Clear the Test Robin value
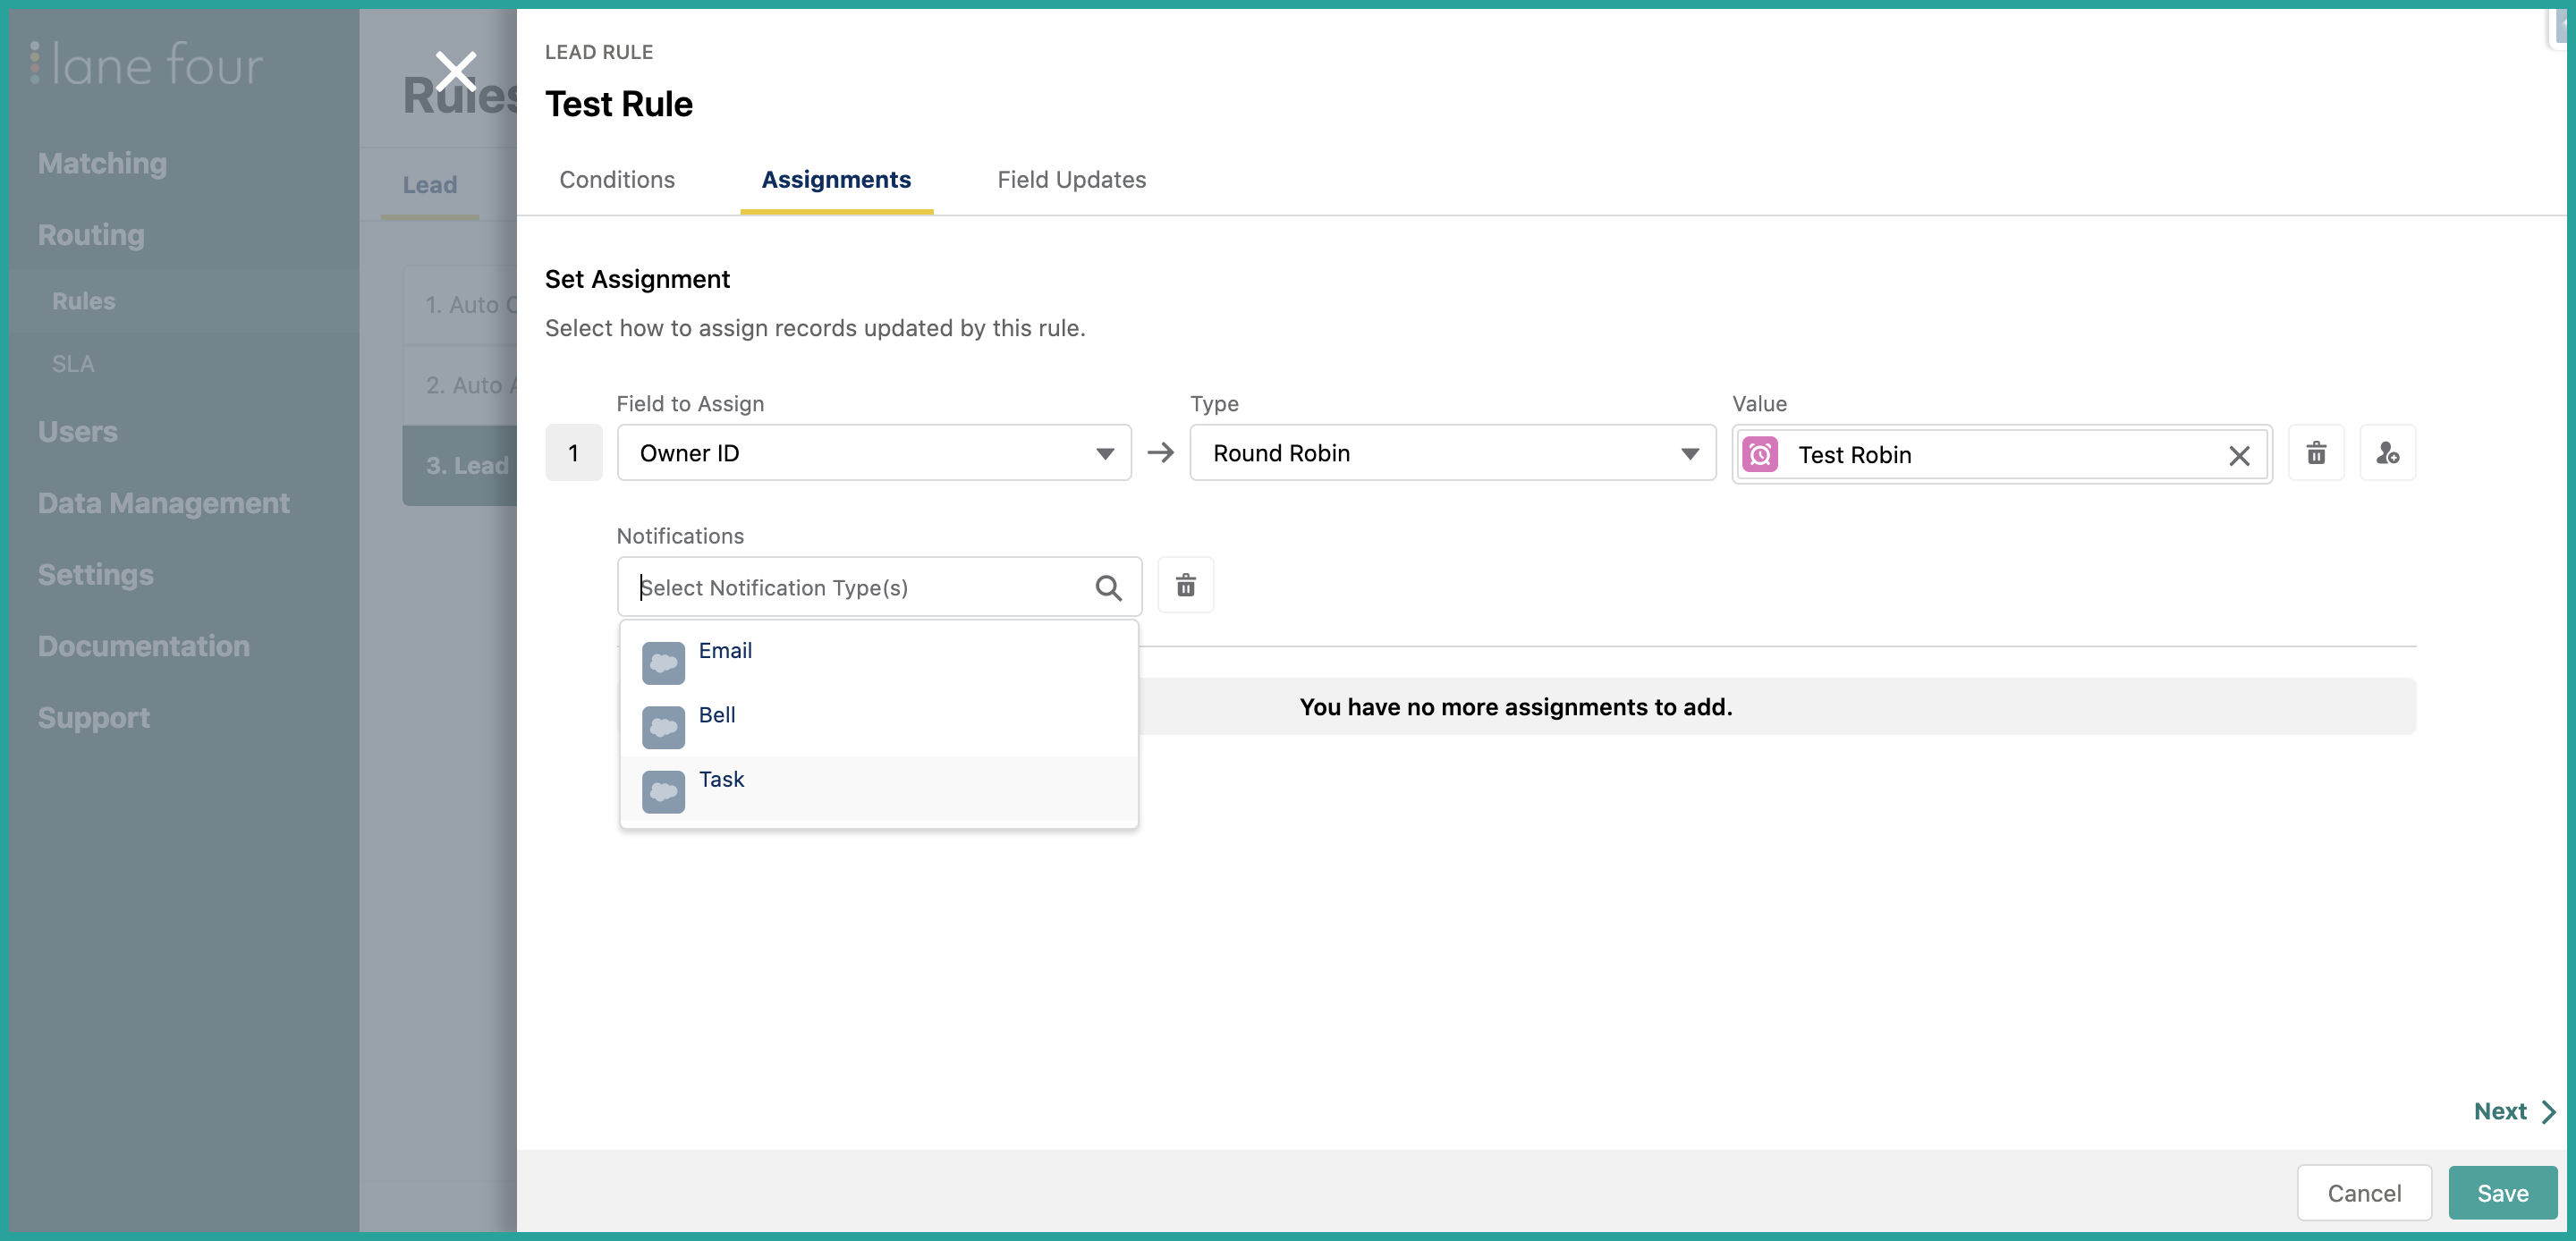 click(x=2239, y=456)
